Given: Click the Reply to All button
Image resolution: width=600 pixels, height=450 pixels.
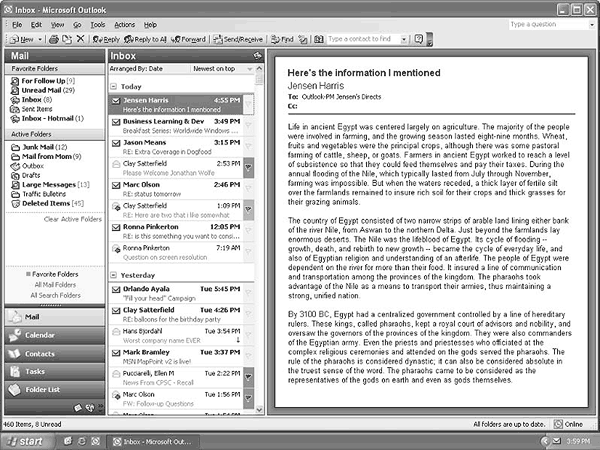Looking at the screenshot, I should pyautogui.click(x=145, y=39).
